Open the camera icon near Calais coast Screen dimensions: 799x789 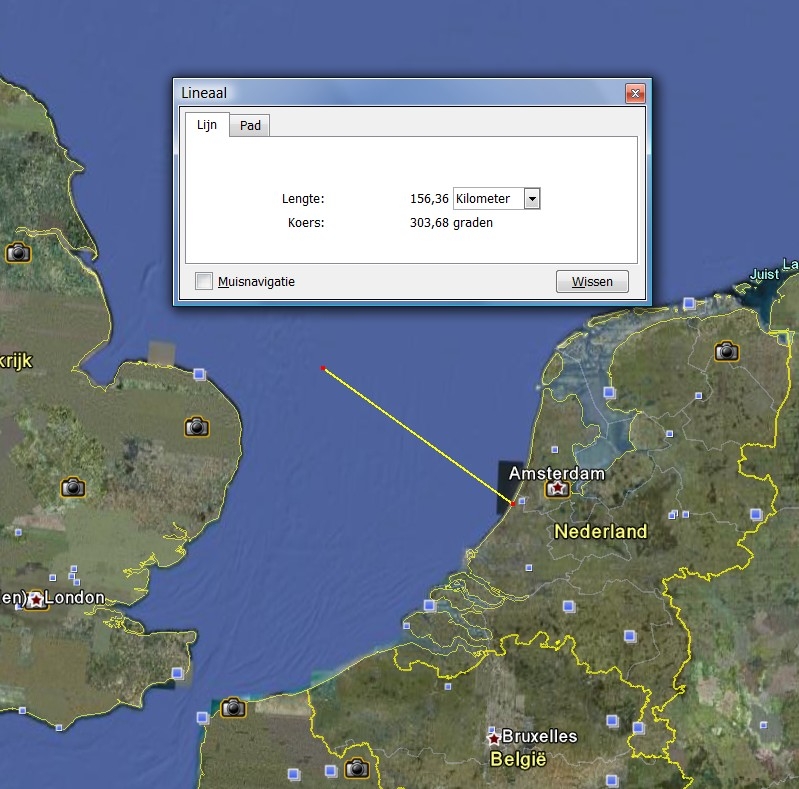tap(233, 707)
